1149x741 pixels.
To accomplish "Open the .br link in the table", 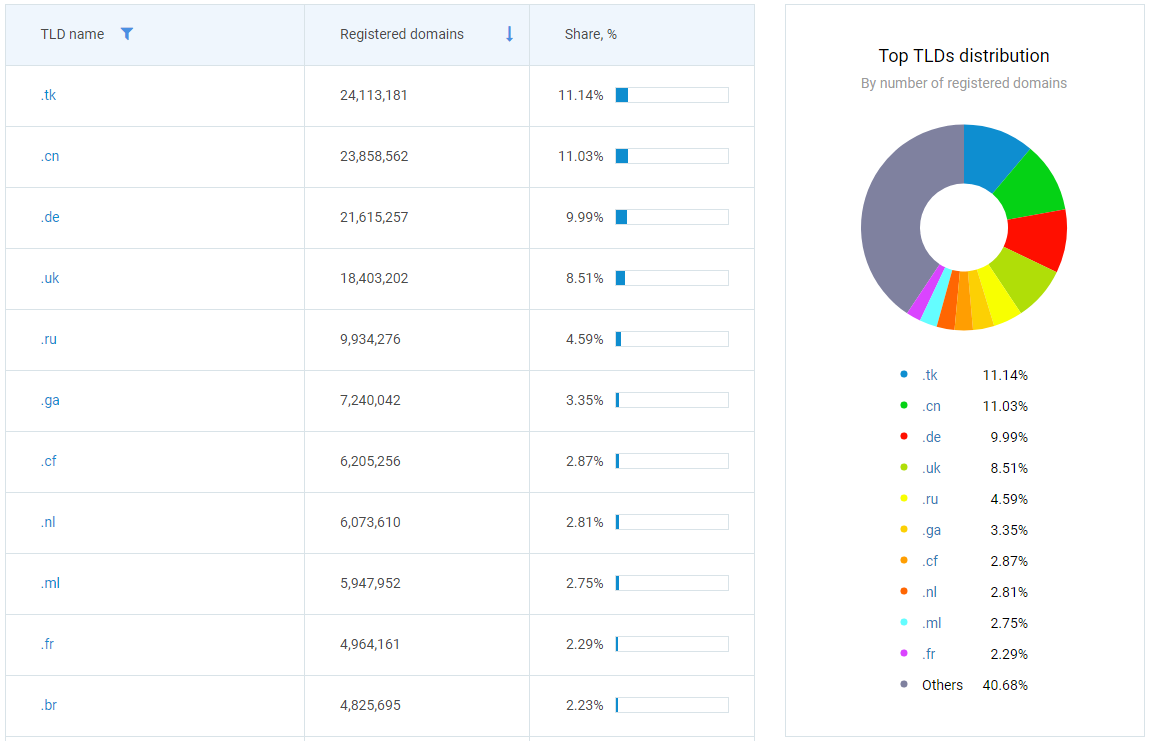I will (x=49, y=705).
